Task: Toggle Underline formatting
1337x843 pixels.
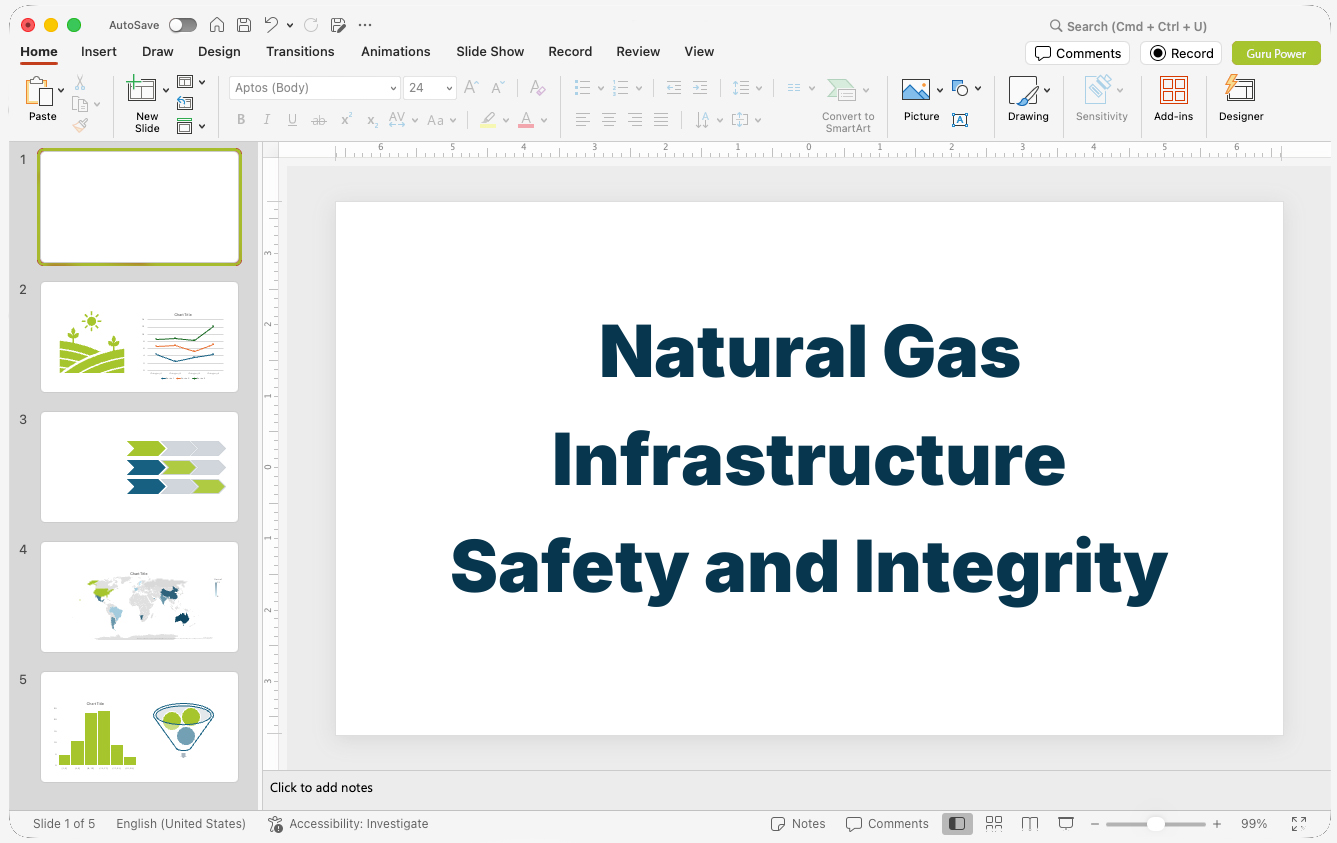Action: pos(292,120)
